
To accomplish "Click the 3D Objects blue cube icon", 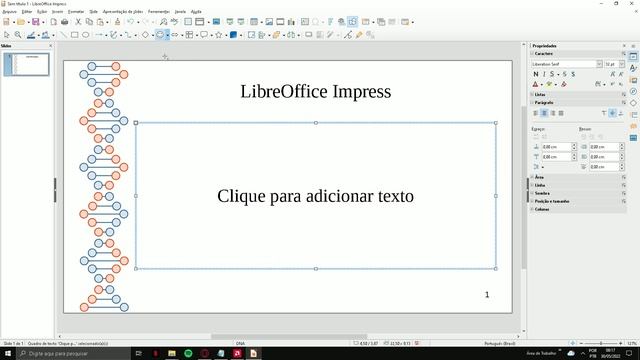I will 233,35.
